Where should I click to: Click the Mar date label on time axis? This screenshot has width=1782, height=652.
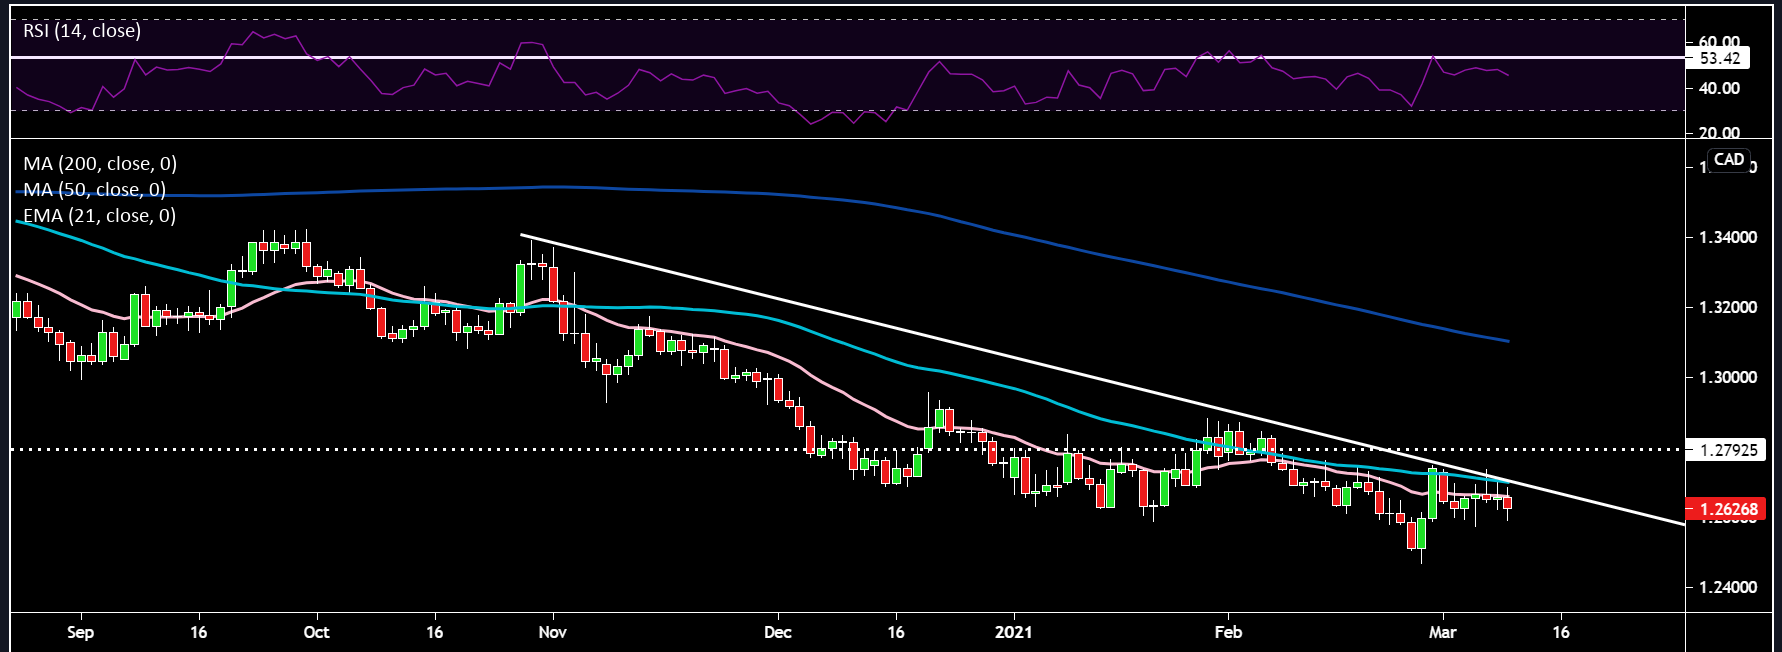coord(1443,632)
